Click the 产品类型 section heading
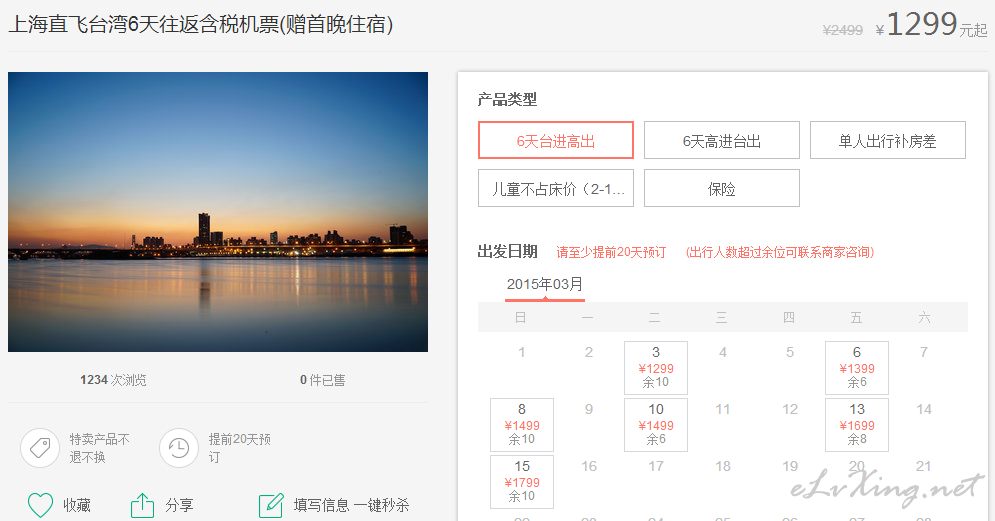This screenshot has height=521, width=995. click(x=507, y=100)
